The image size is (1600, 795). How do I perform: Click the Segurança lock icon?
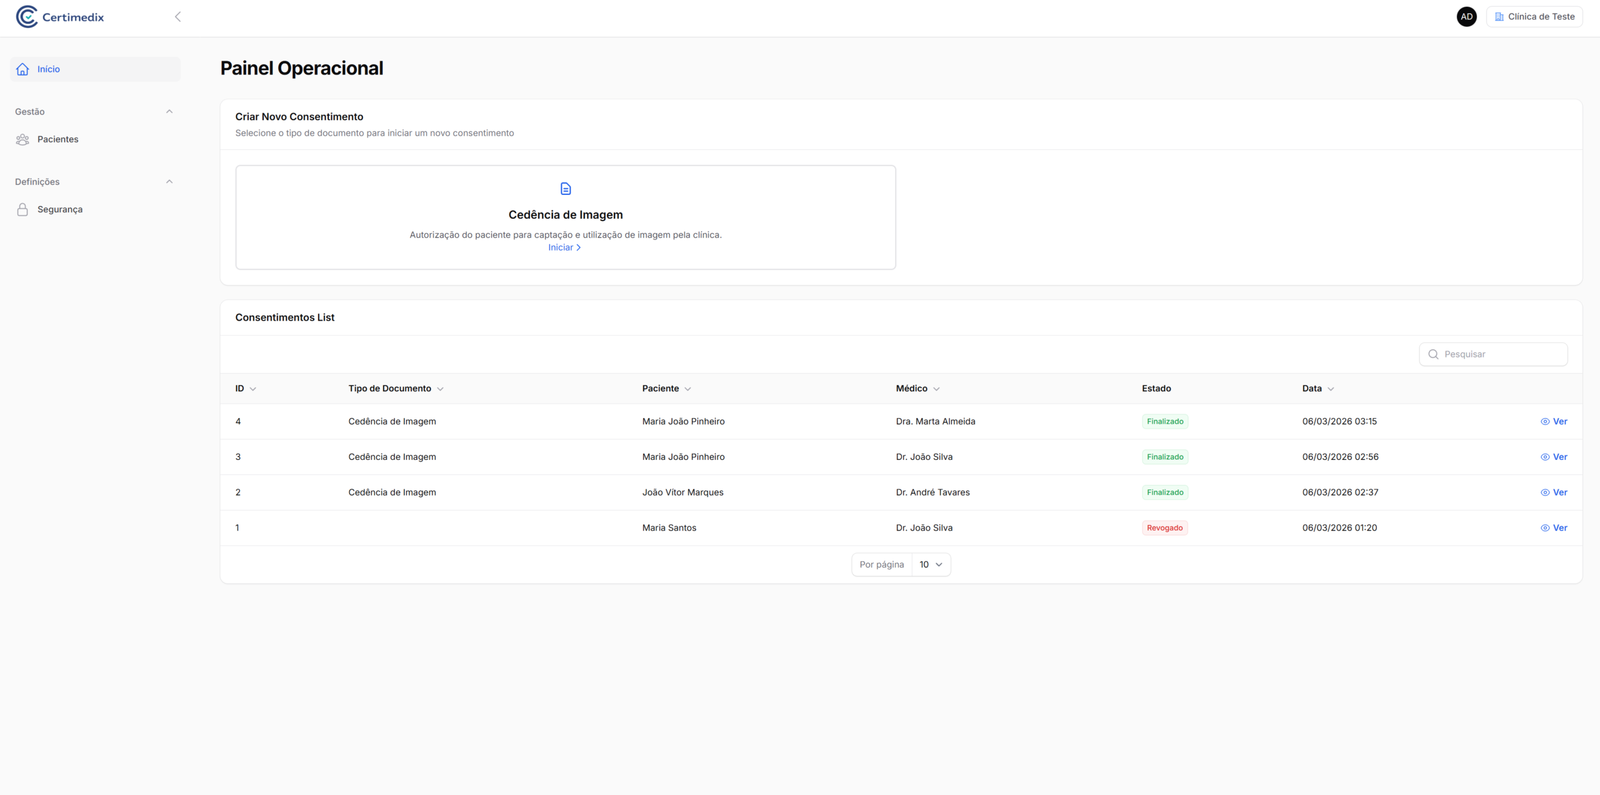point(23,210)
